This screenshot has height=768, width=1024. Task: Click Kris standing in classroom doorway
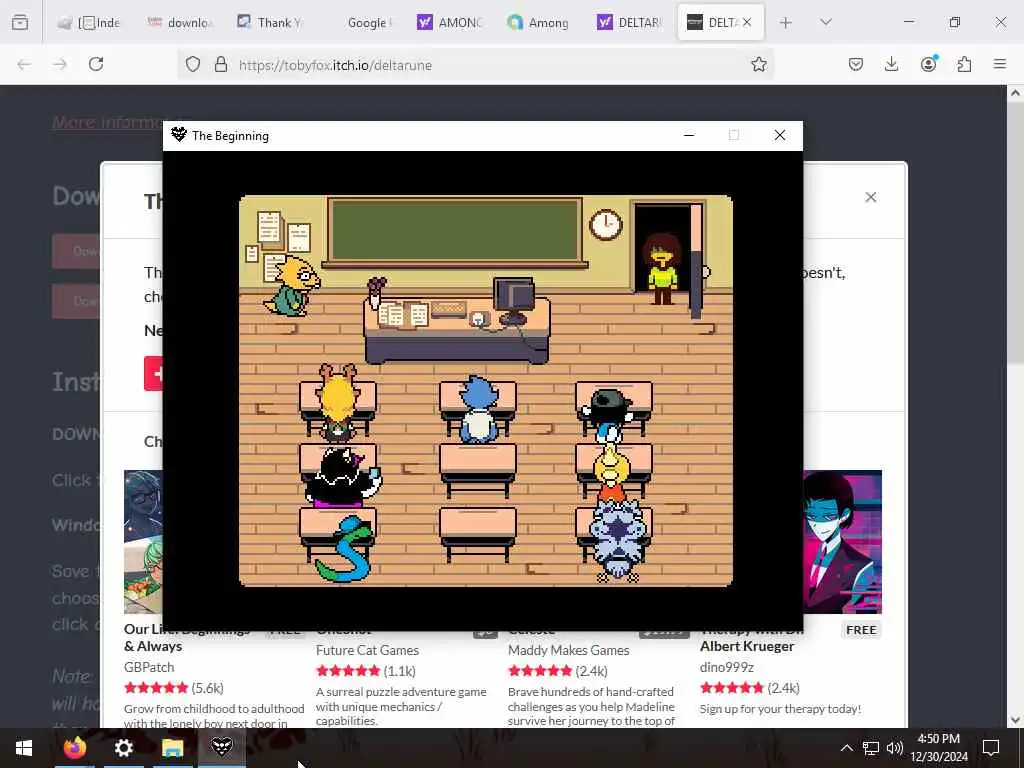663,268
